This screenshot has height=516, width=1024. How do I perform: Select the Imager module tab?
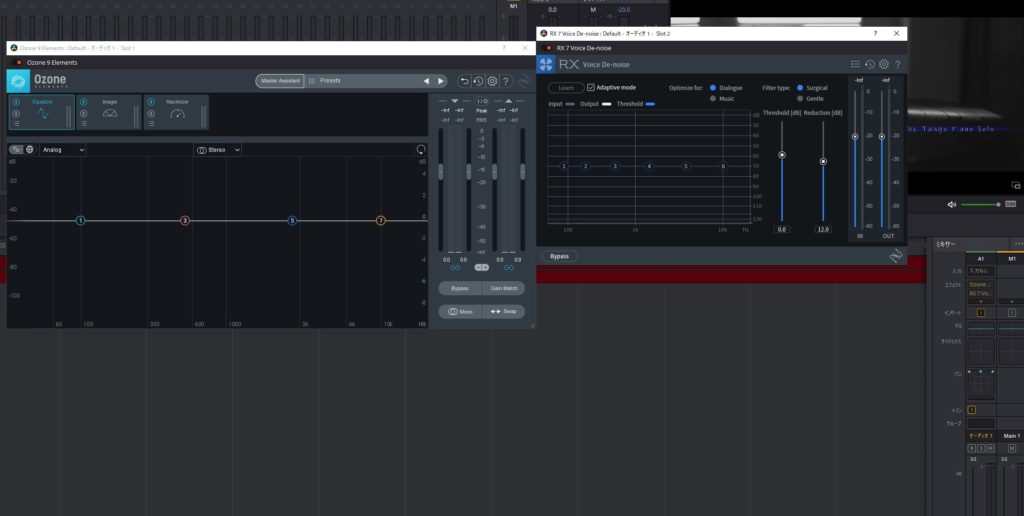coord(109,112)
